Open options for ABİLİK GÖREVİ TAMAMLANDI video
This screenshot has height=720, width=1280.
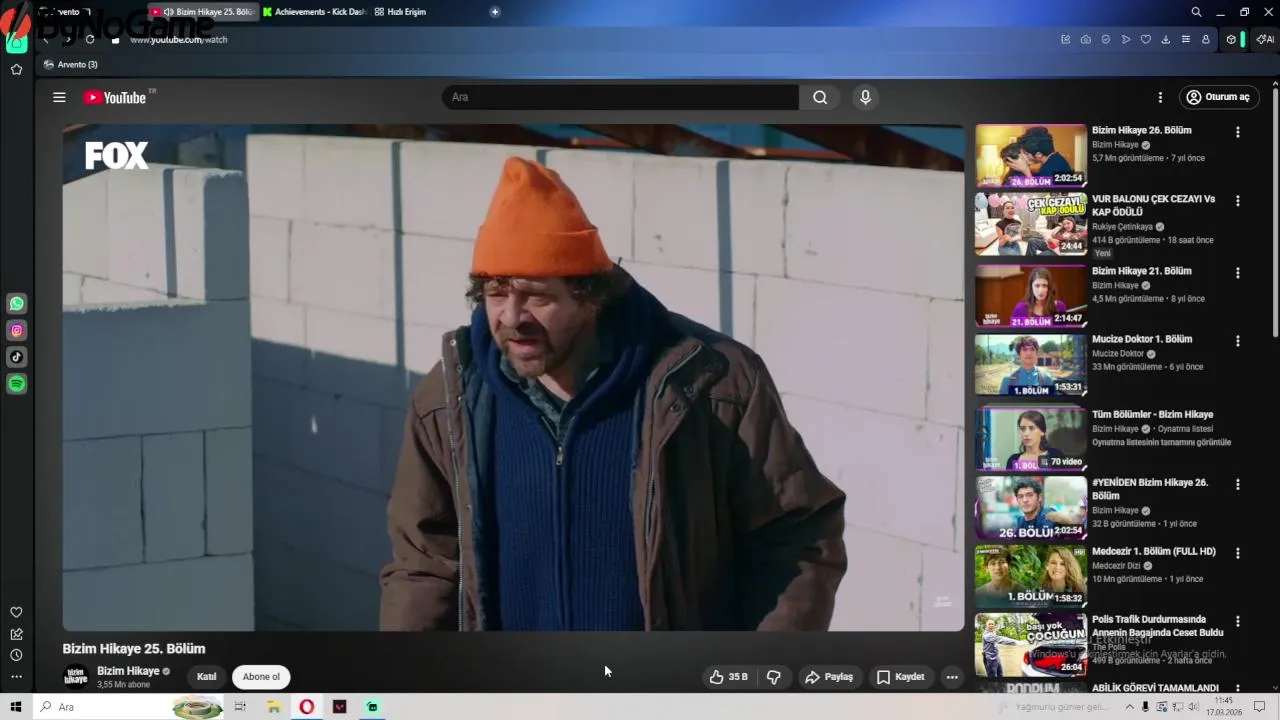(1237, 689)
